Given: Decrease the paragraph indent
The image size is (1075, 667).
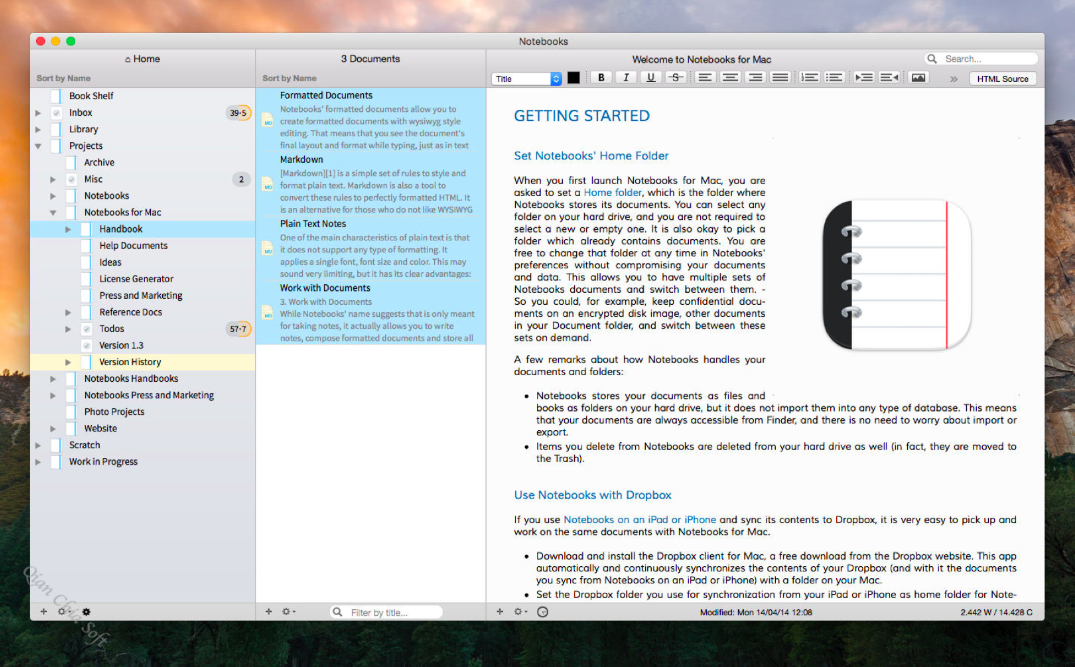Looking at the screenshot, I should 889,78.
